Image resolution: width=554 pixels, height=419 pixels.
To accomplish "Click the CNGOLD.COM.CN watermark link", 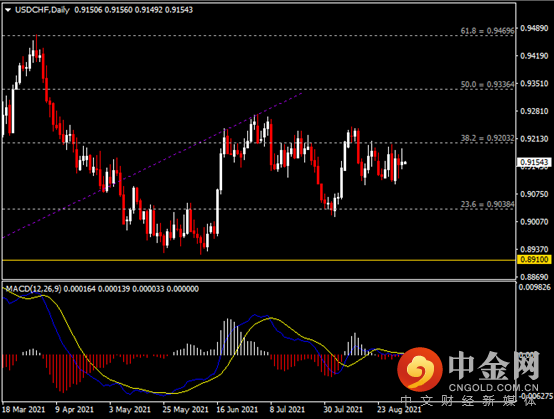I will click(x=493, y=388).
